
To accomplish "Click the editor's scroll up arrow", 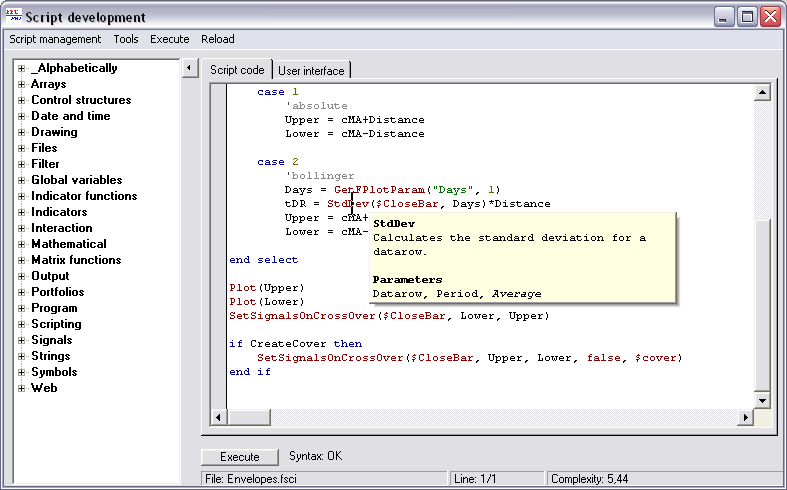I will [x=761, y=93].
